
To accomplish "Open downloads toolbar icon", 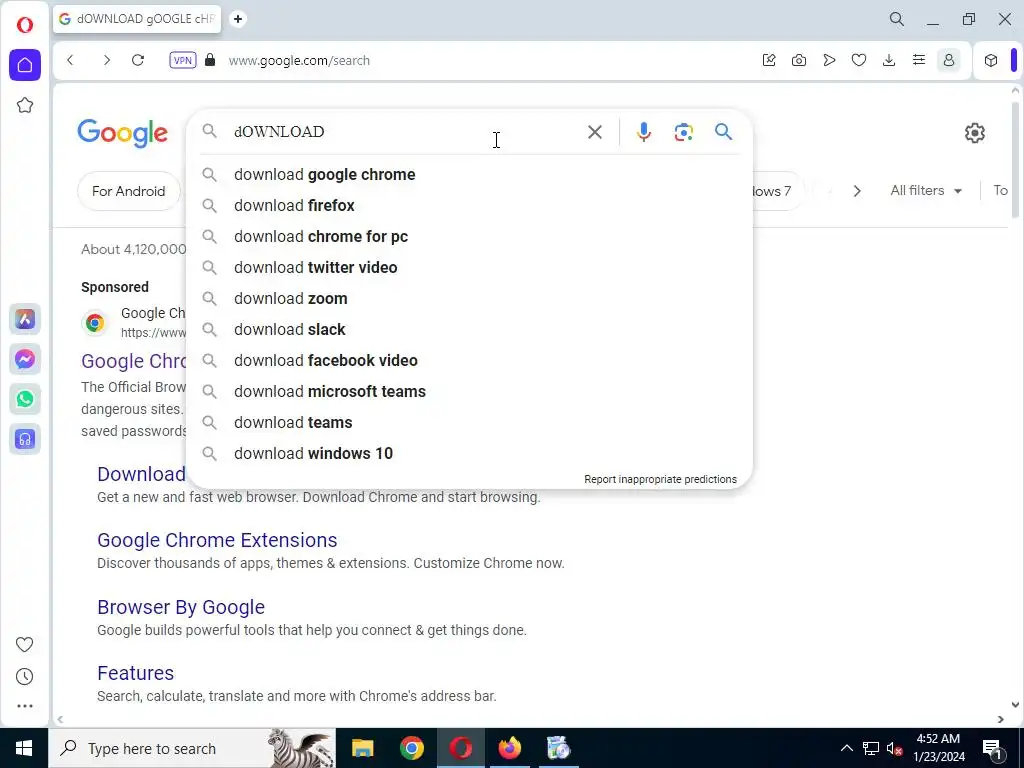I will click(889, 60).
